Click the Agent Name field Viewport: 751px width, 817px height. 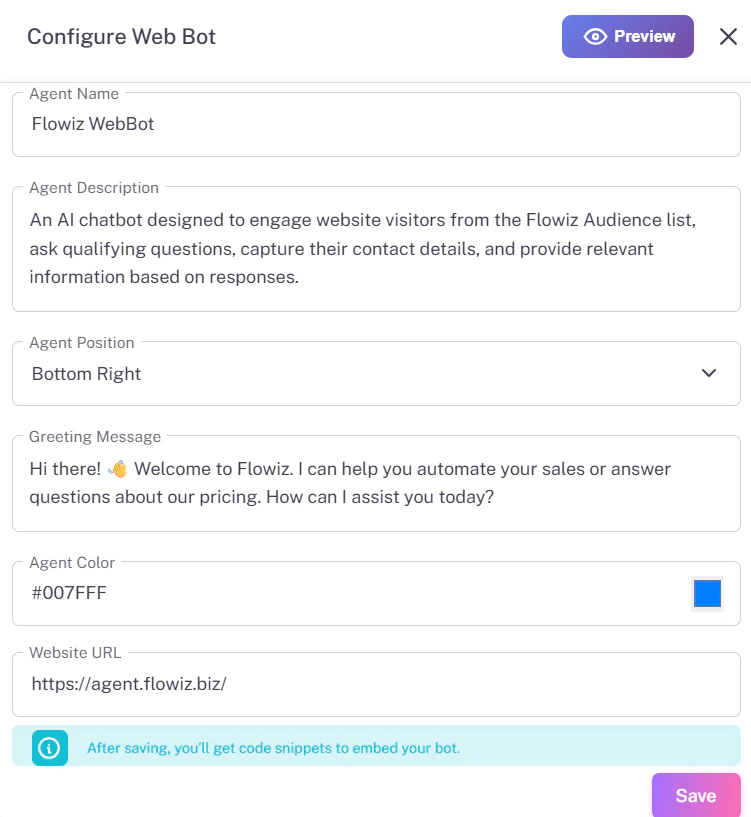[x=375, y=124]
